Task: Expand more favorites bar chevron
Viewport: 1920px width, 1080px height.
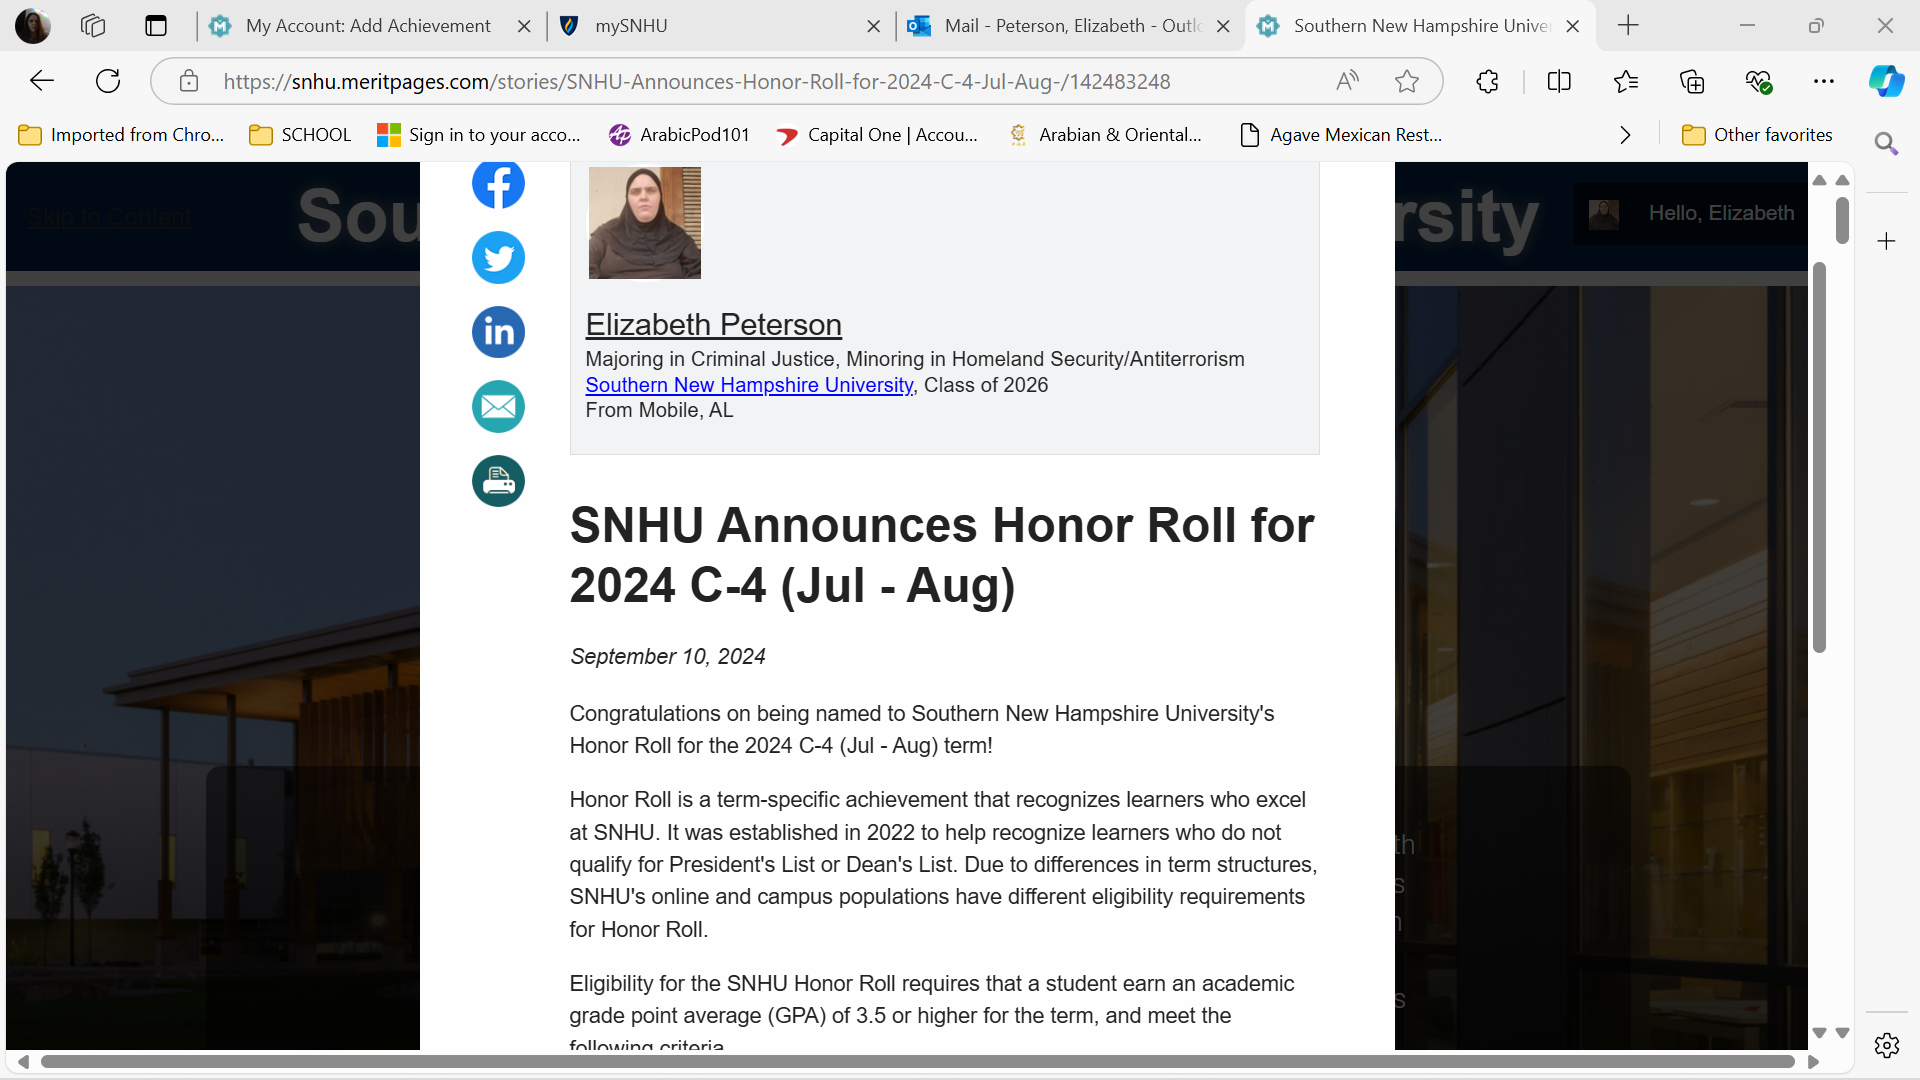Action: coord(1625,135)
